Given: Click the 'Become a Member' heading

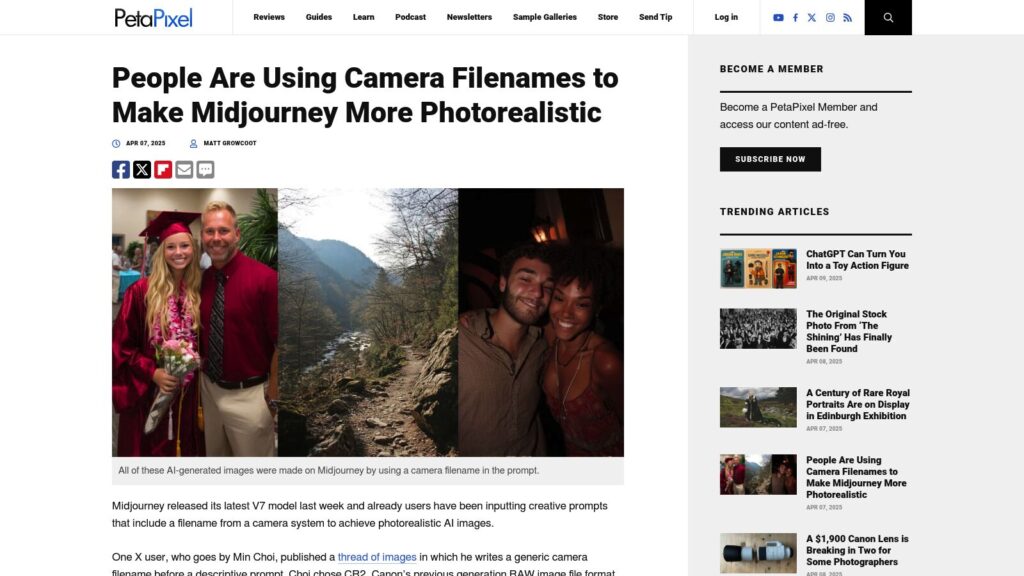Looking at the screenshot, I should coord(771,69).
